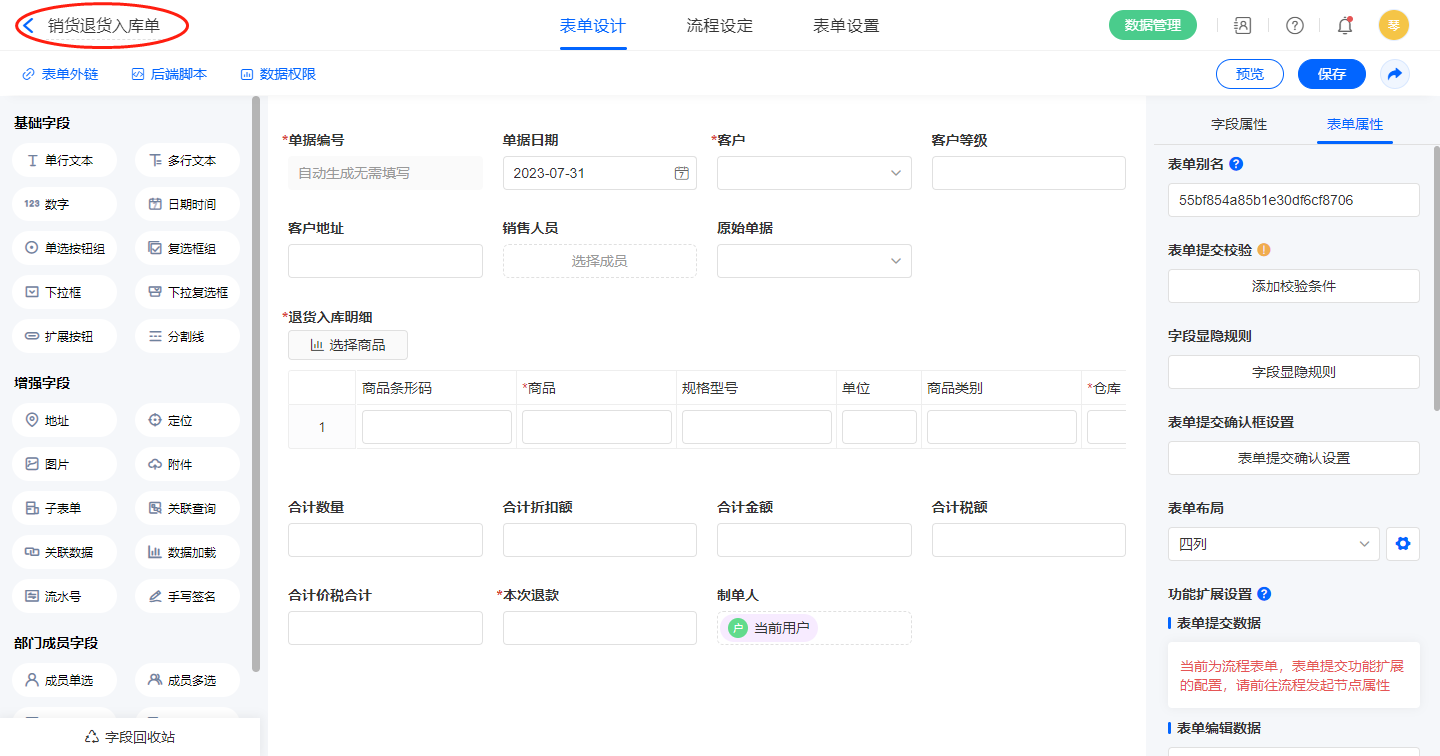Click the help question mark icon
1440x756 pixels.
click(1294, 26)
